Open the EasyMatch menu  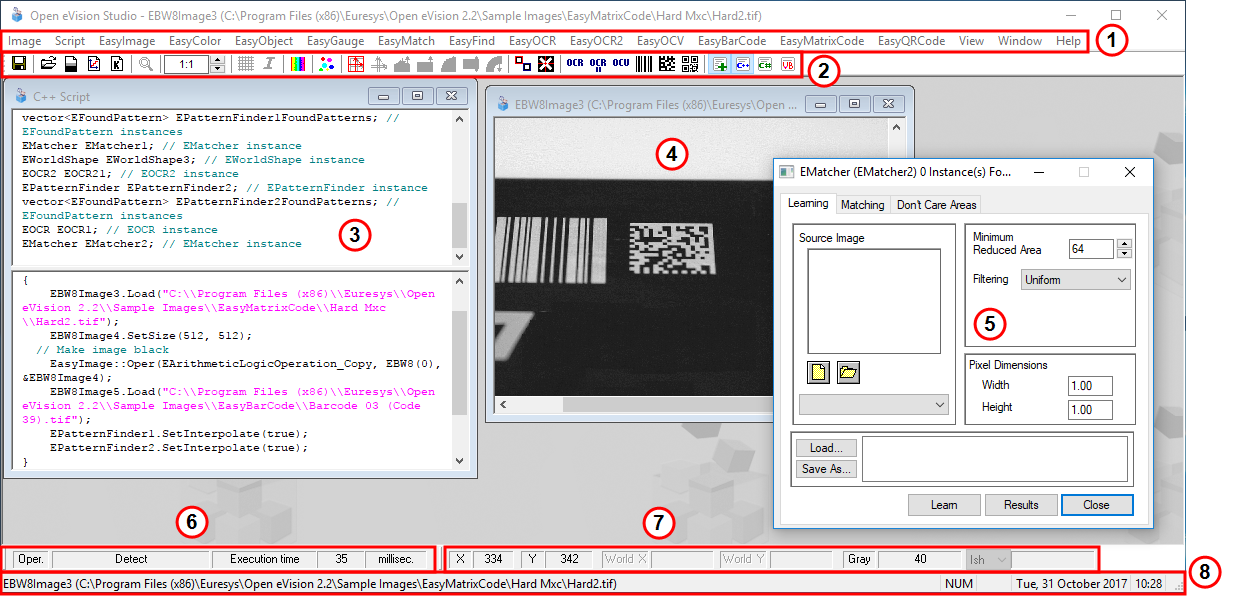[406, 41]
